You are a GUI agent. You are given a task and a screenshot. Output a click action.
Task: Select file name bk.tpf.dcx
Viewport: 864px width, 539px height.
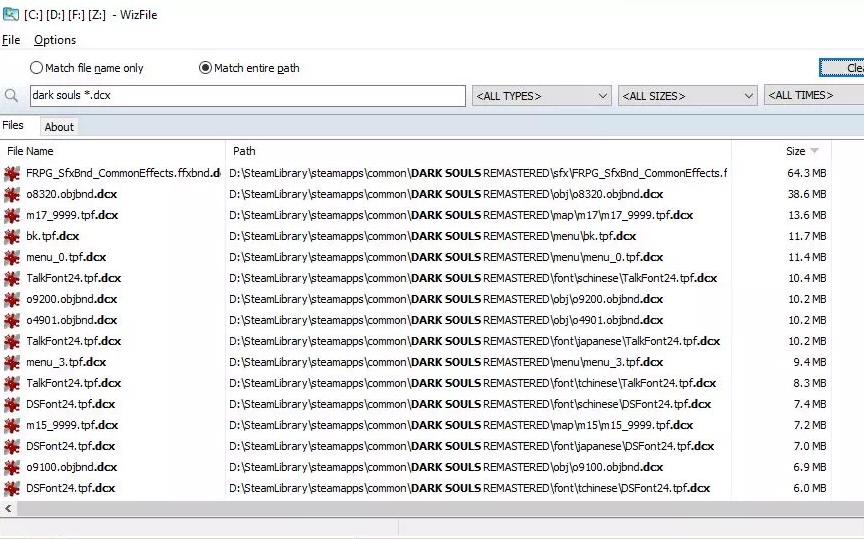coord(53,236)
